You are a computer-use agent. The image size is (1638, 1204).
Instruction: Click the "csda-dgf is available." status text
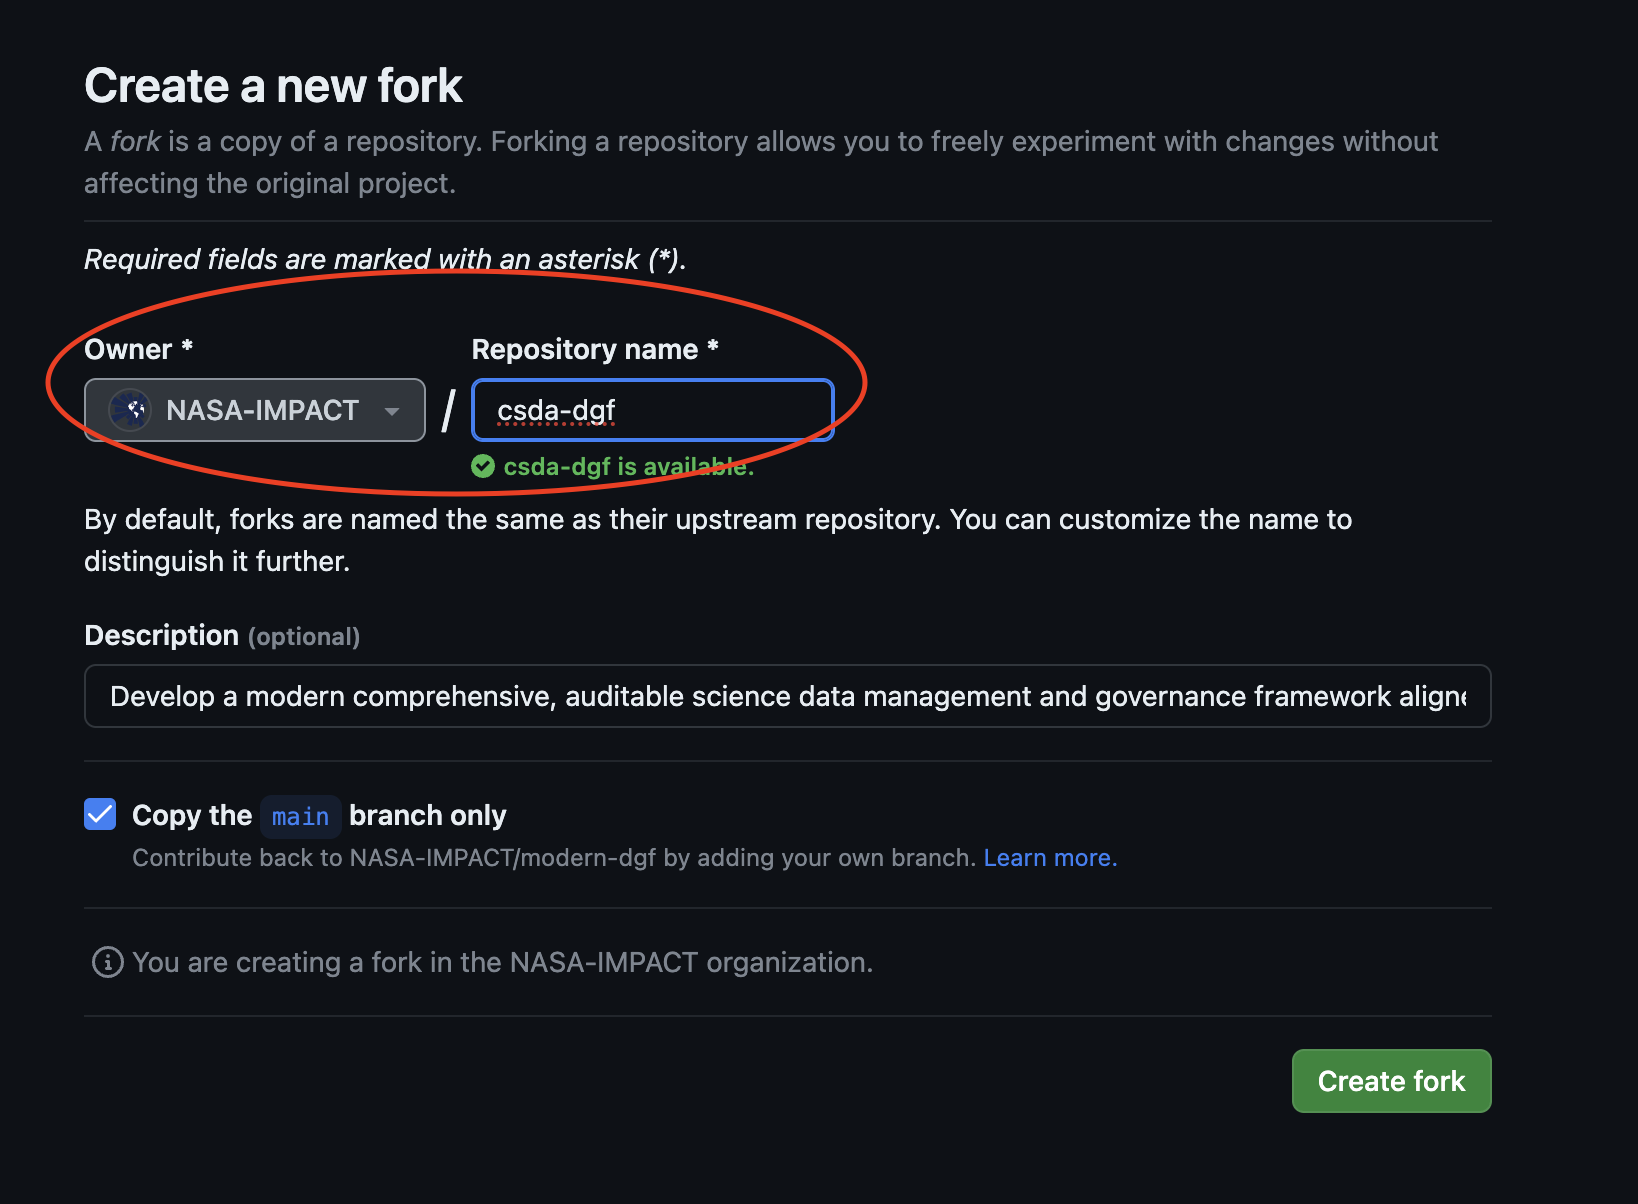coord(628,466)
